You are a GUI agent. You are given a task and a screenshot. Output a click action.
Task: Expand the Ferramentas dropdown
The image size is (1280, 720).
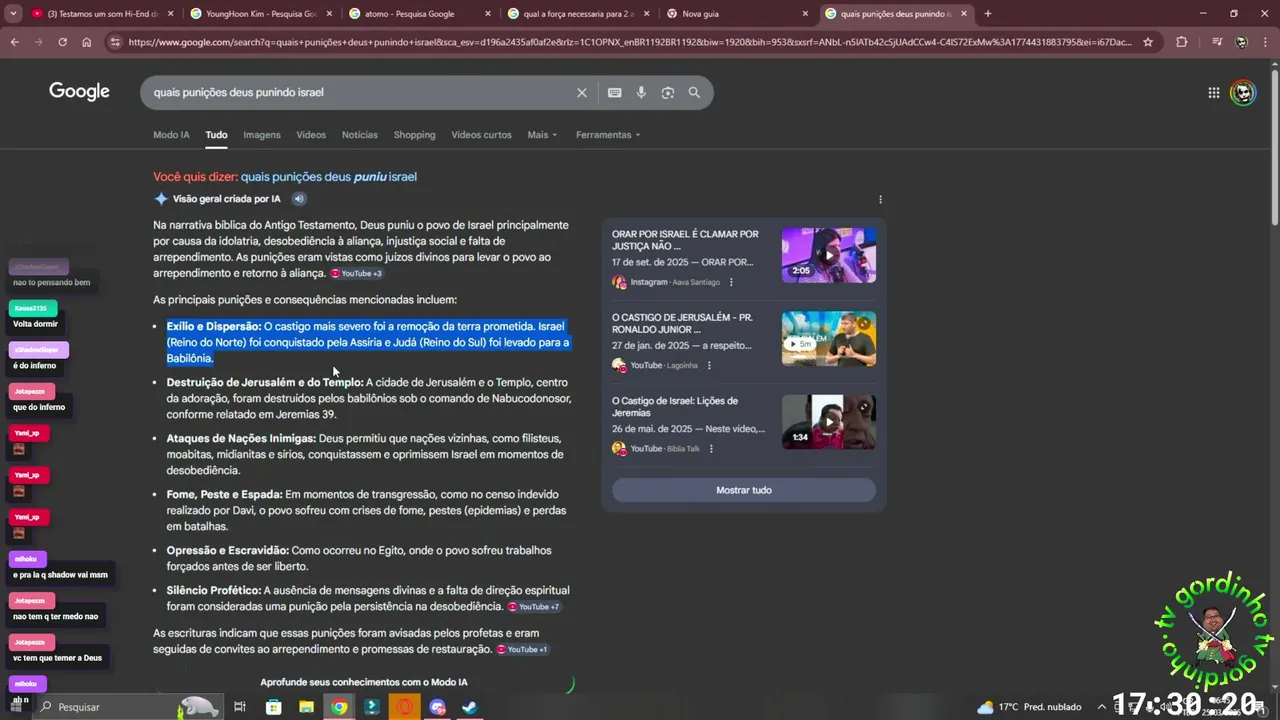608,135
